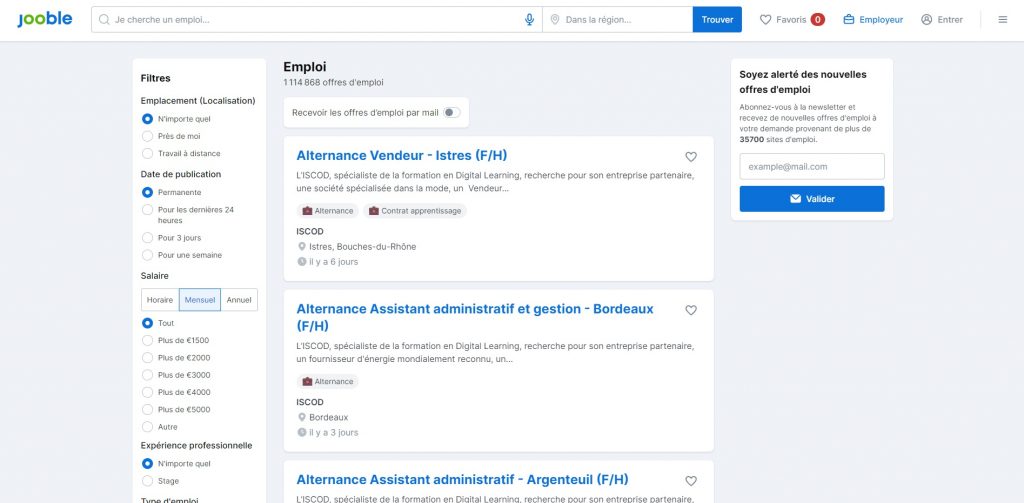Click the microphone voice search icon
This screenshot has width=1024, height=503.
coord(529,19)
